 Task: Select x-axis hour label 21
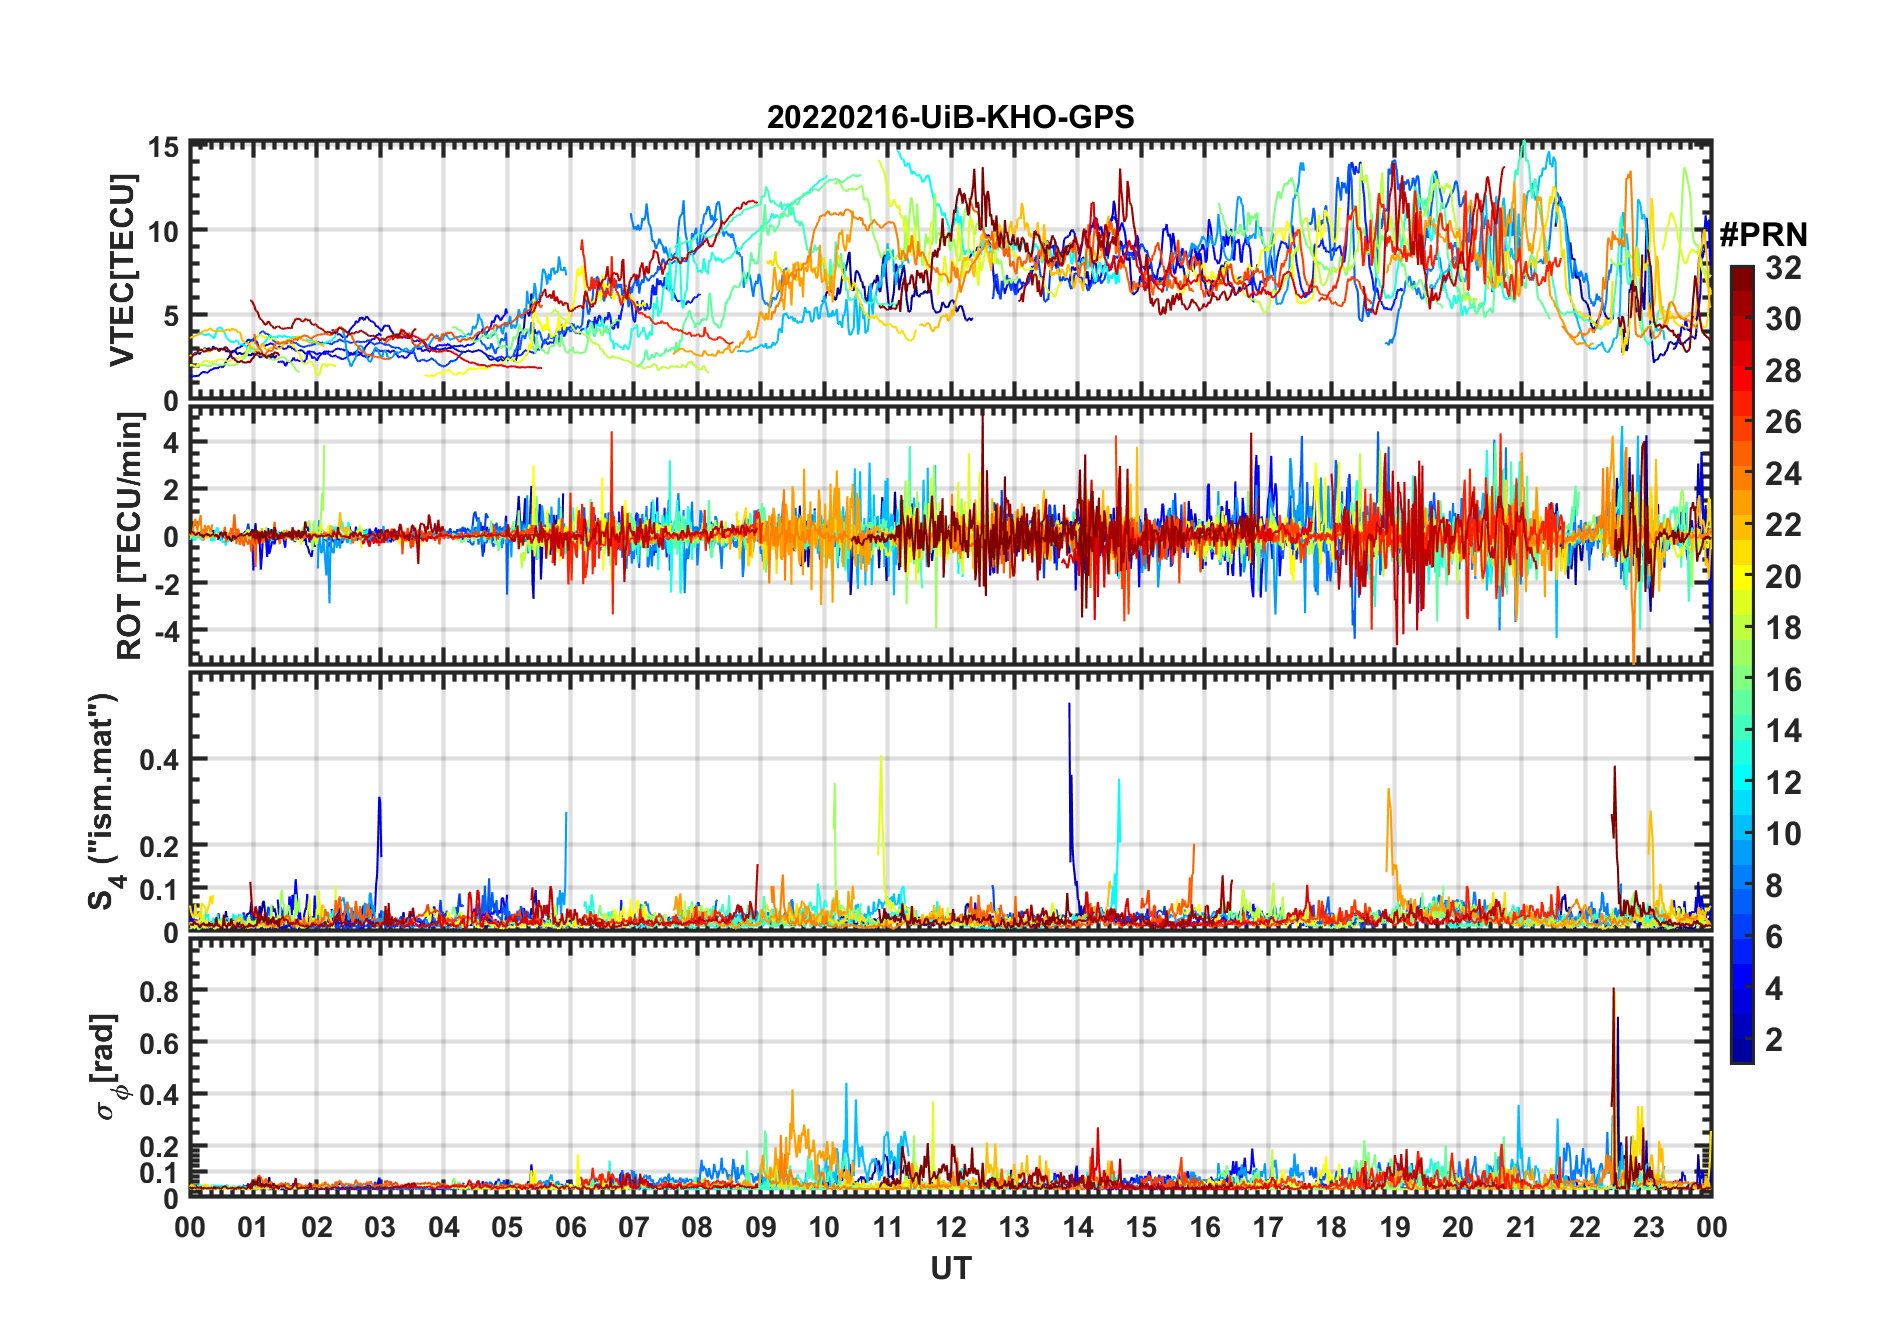click(x=1521, y=1227)
